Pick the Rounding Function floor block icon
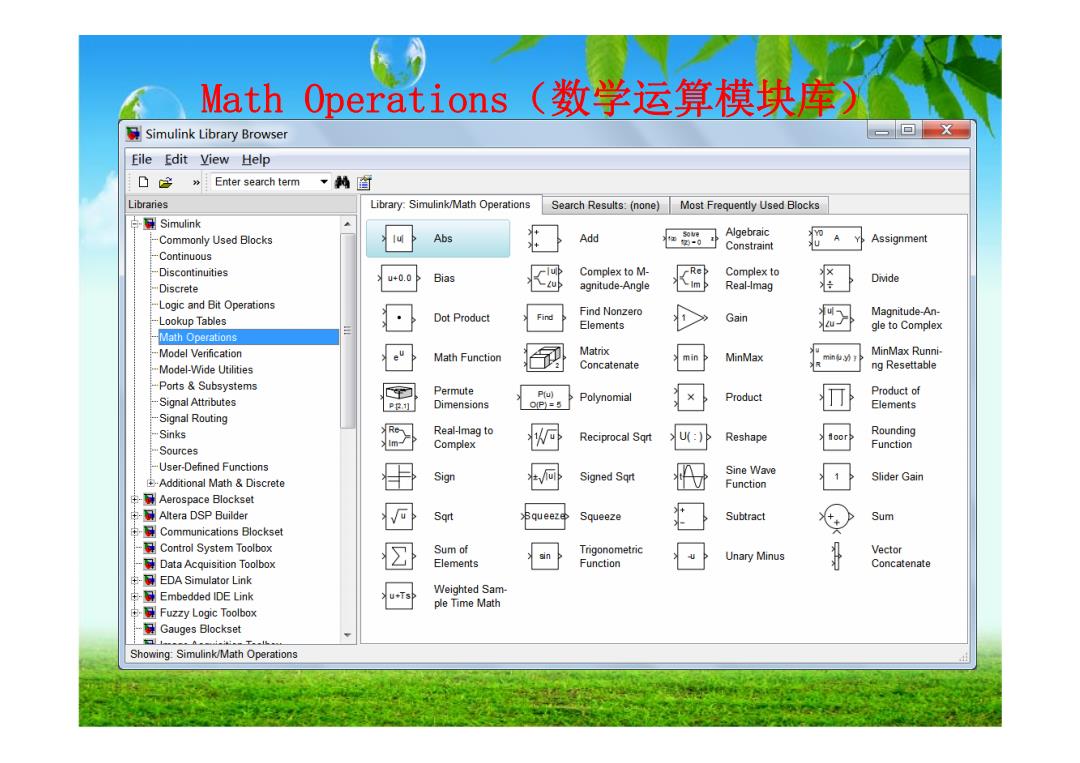Viewport: 1080px width, 763px height. pos(836,437)
